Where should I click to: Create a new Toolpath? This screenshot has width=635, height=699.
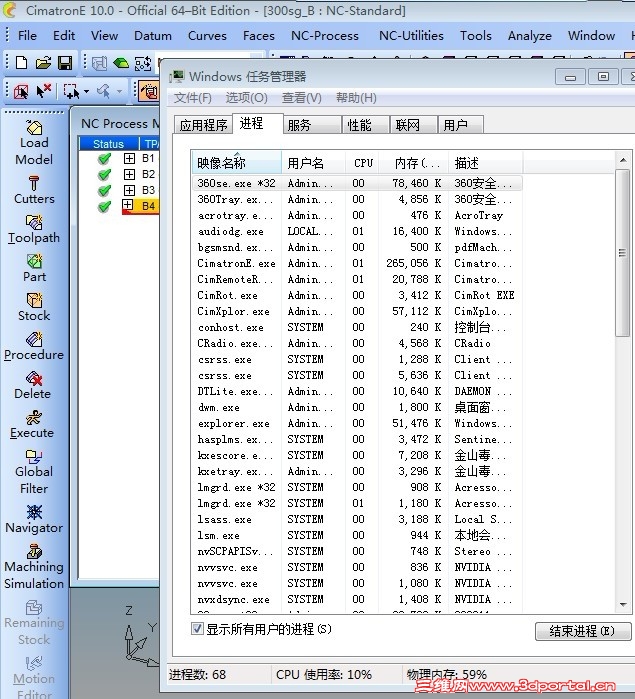coord(34,230)
